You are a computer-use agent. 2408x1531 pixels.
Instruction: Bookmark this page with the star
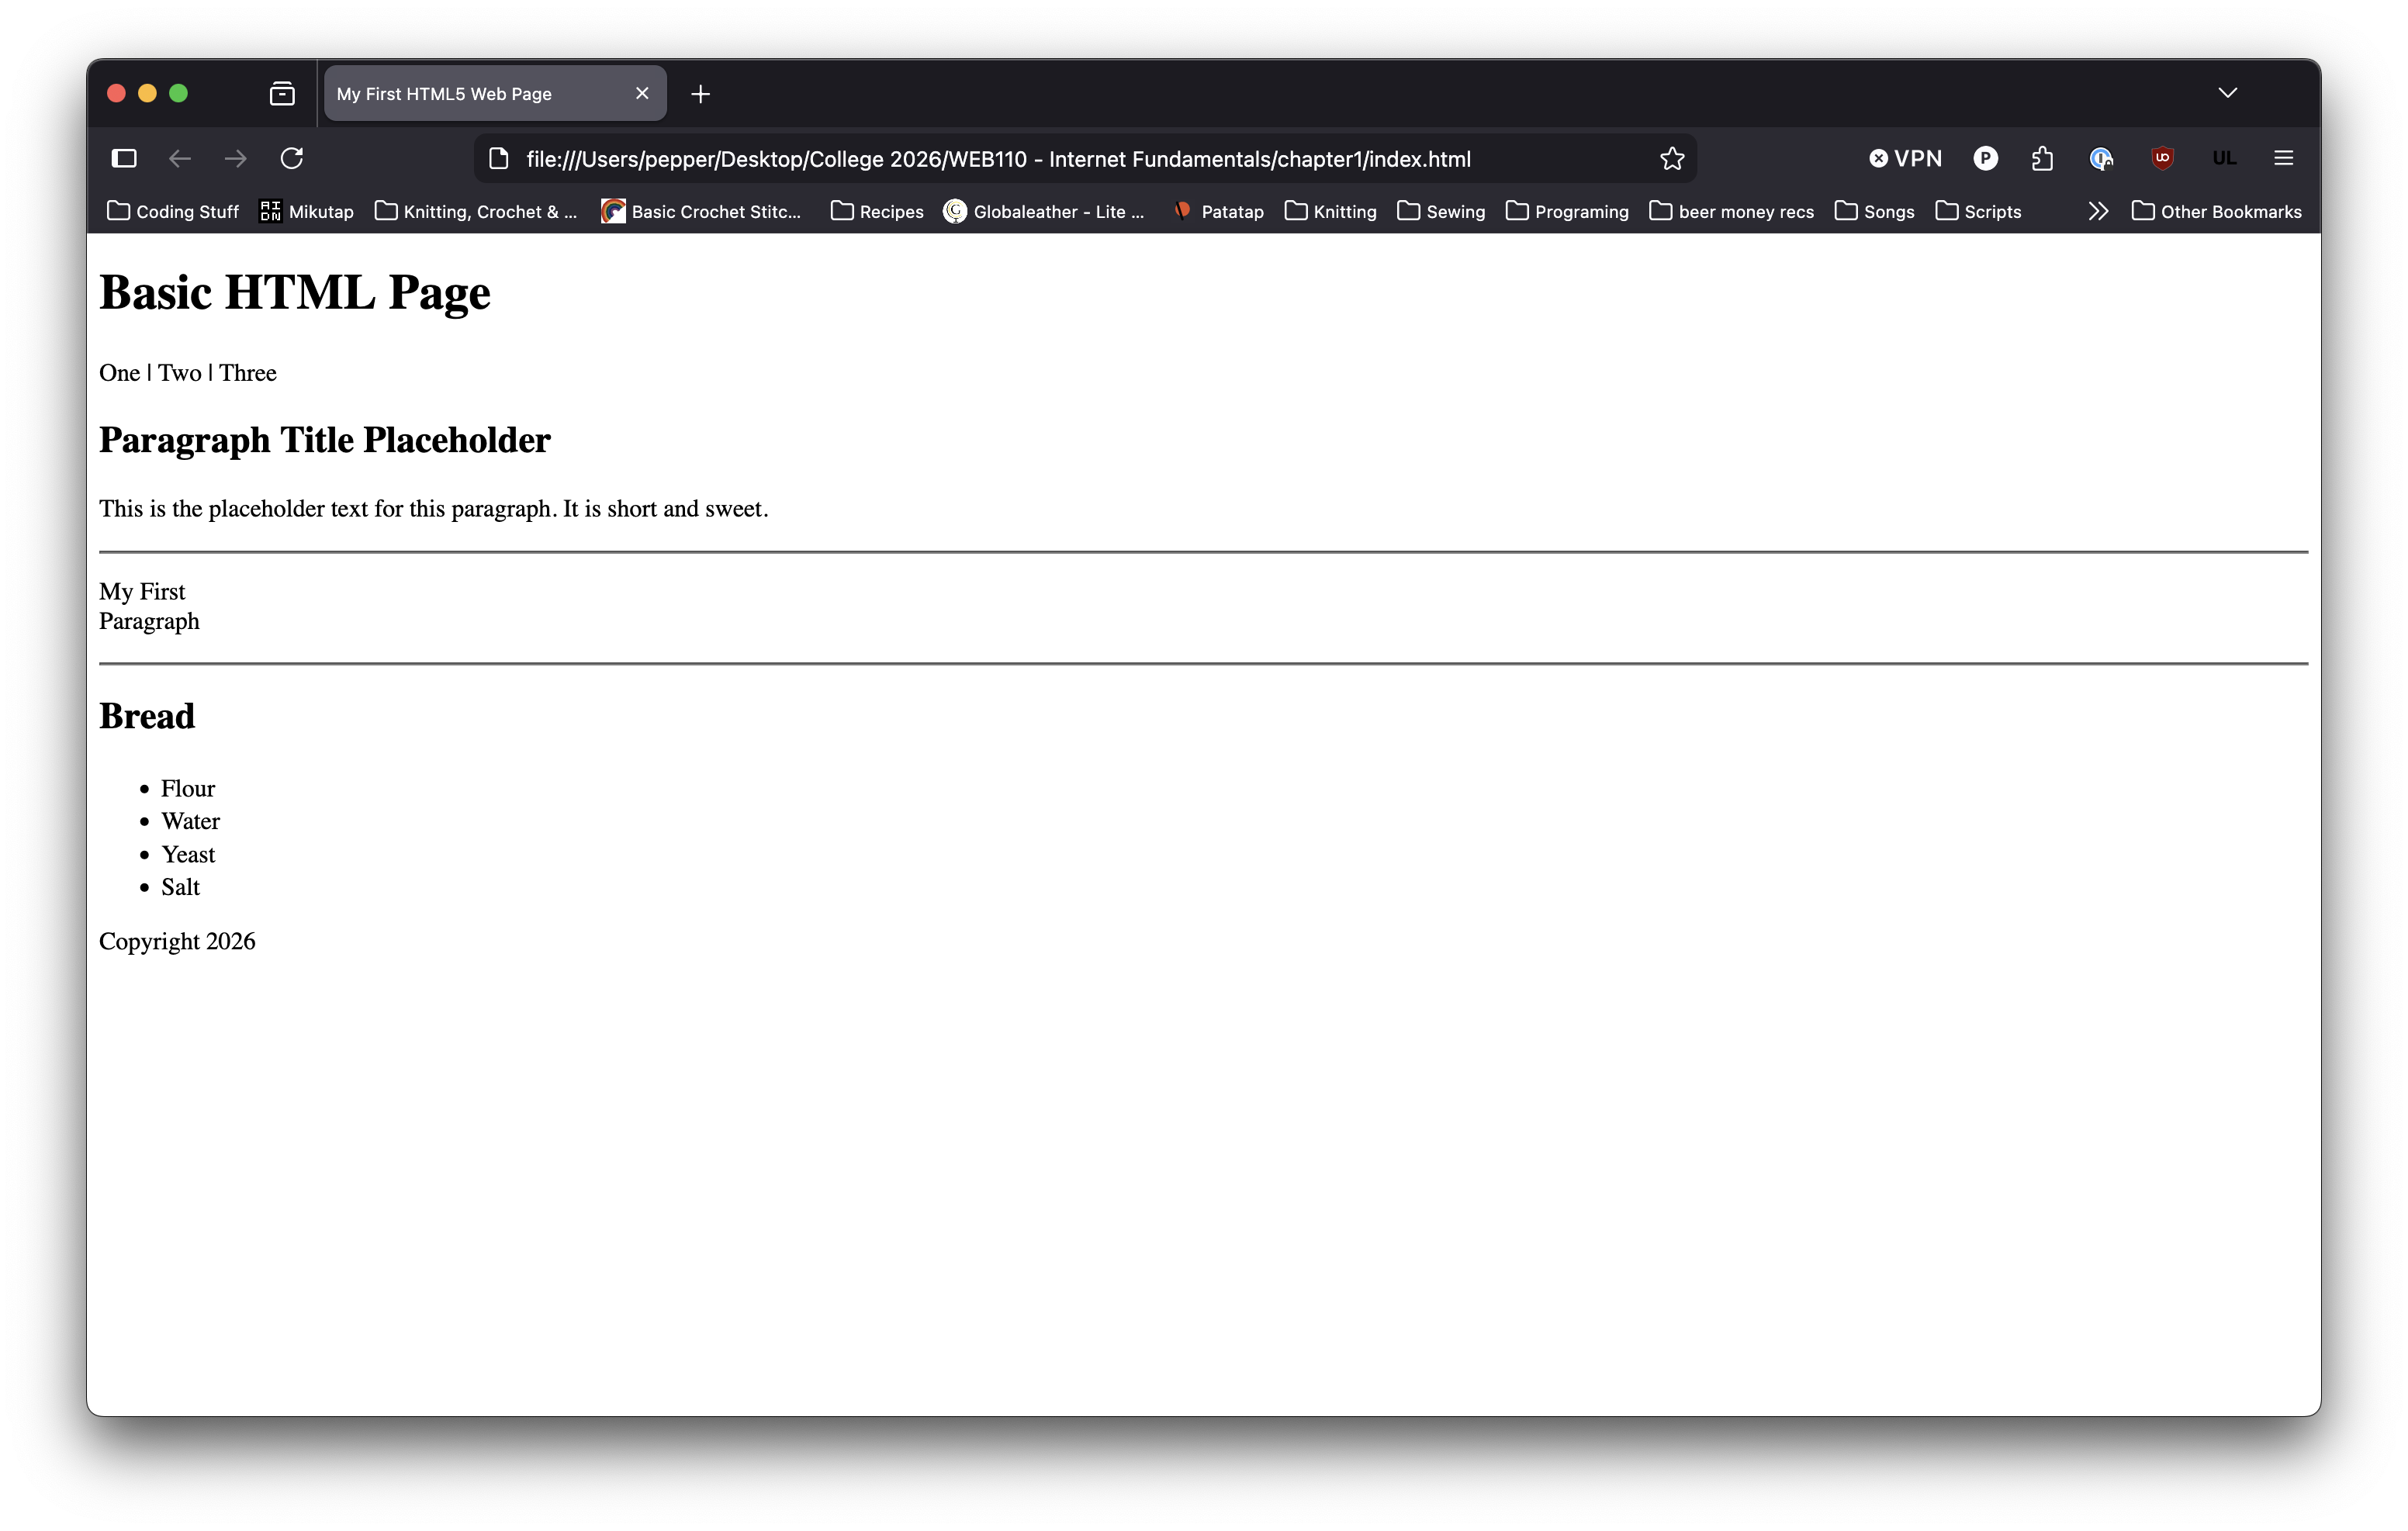tap(1672, 158)
